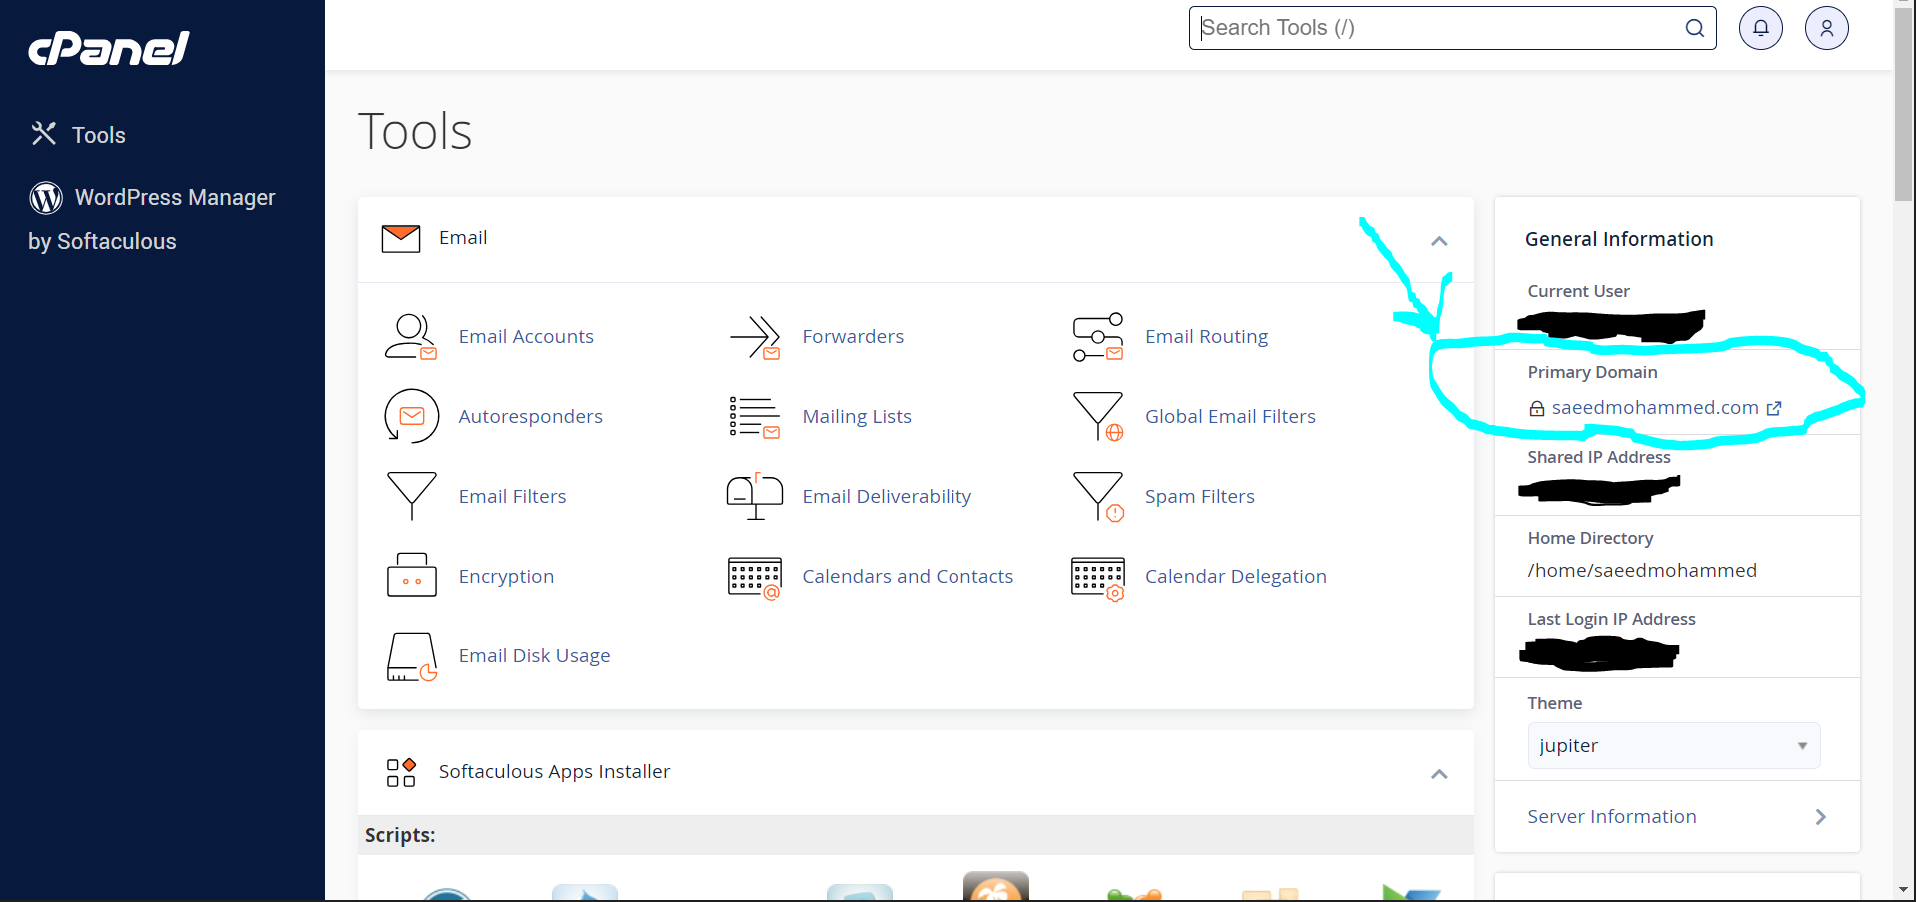Open the Forwarders icon
1916x902 pixels.
755,337
